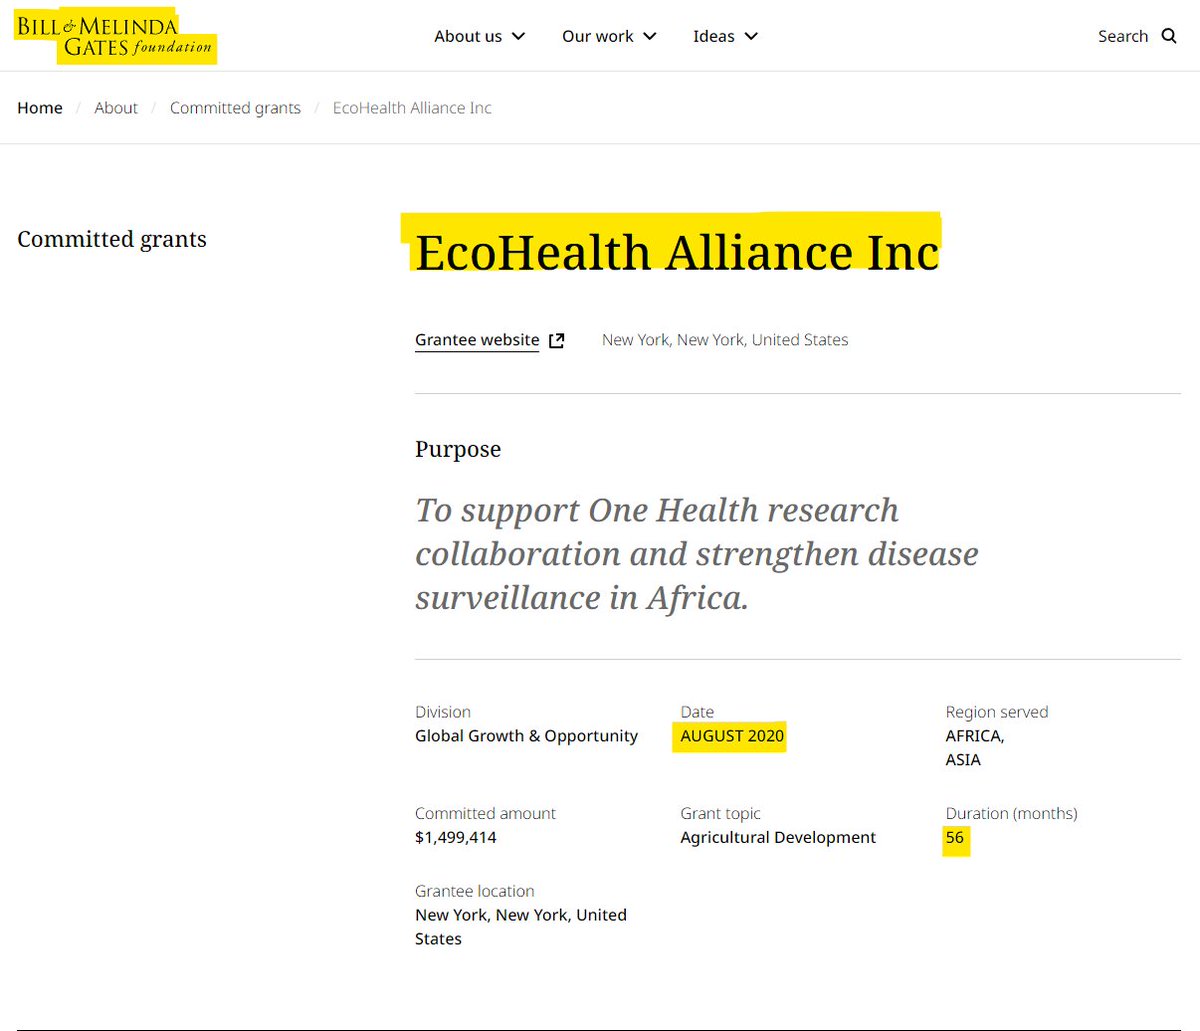
Task: Go to Committed grants breadcrumb link
Action: [235, 108]
